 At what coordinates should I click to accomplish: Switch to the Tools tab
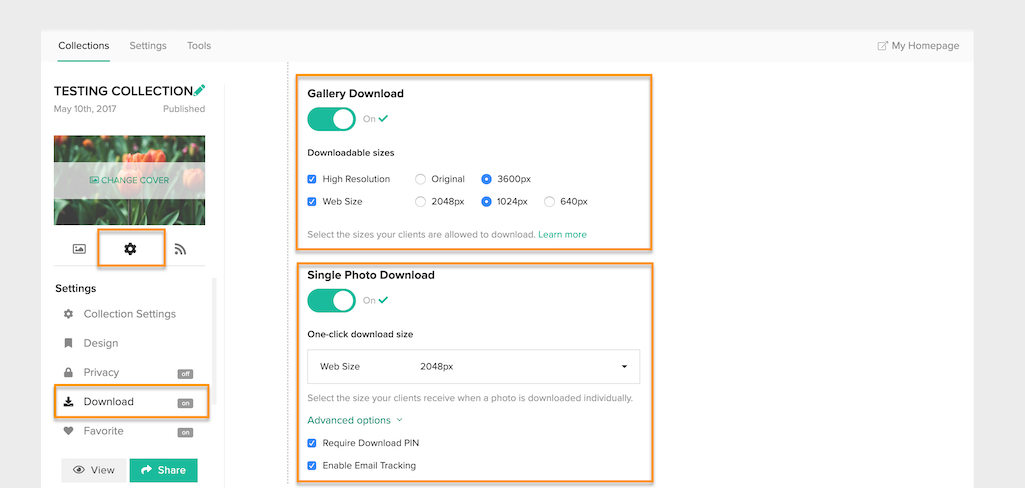coord(199,46)
